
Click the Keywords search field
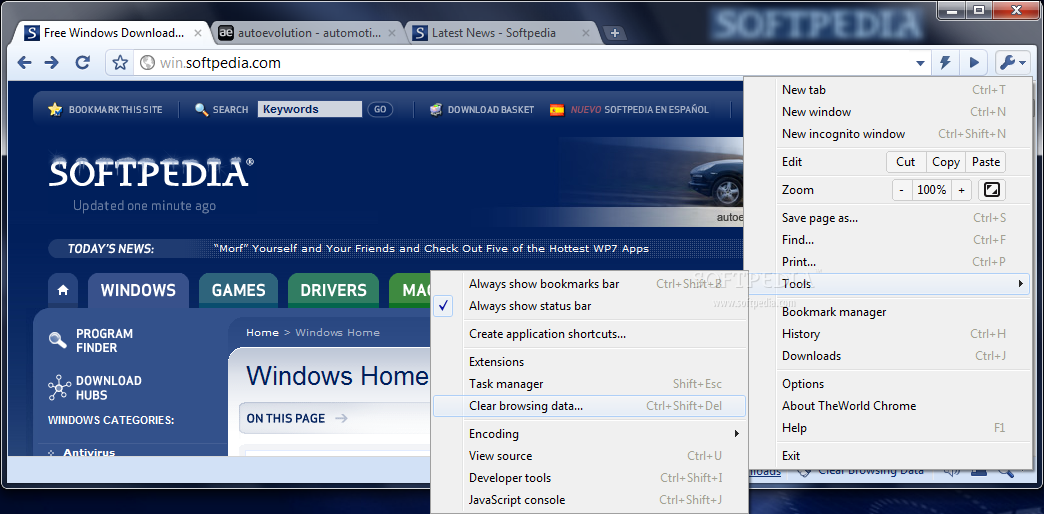[310, 109]
